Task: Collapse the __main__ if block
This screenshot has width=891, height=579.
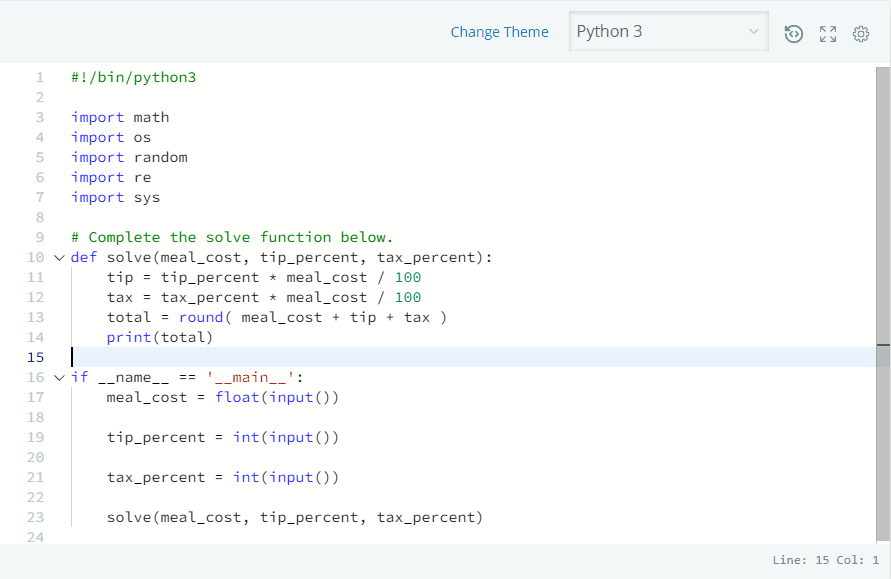Action: (58, 377)
